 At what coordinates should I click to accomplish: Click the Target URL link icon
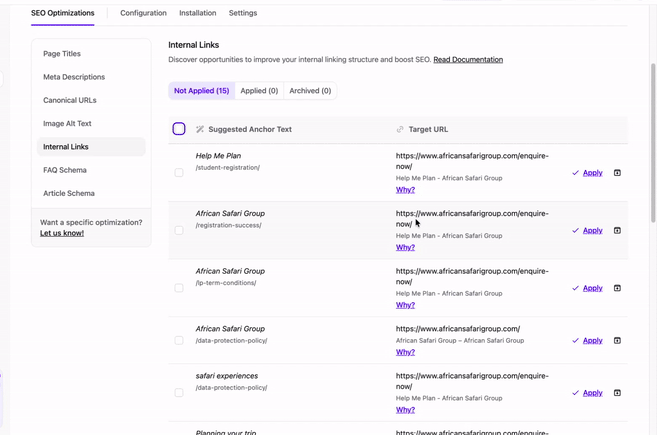tap(400, 129)
